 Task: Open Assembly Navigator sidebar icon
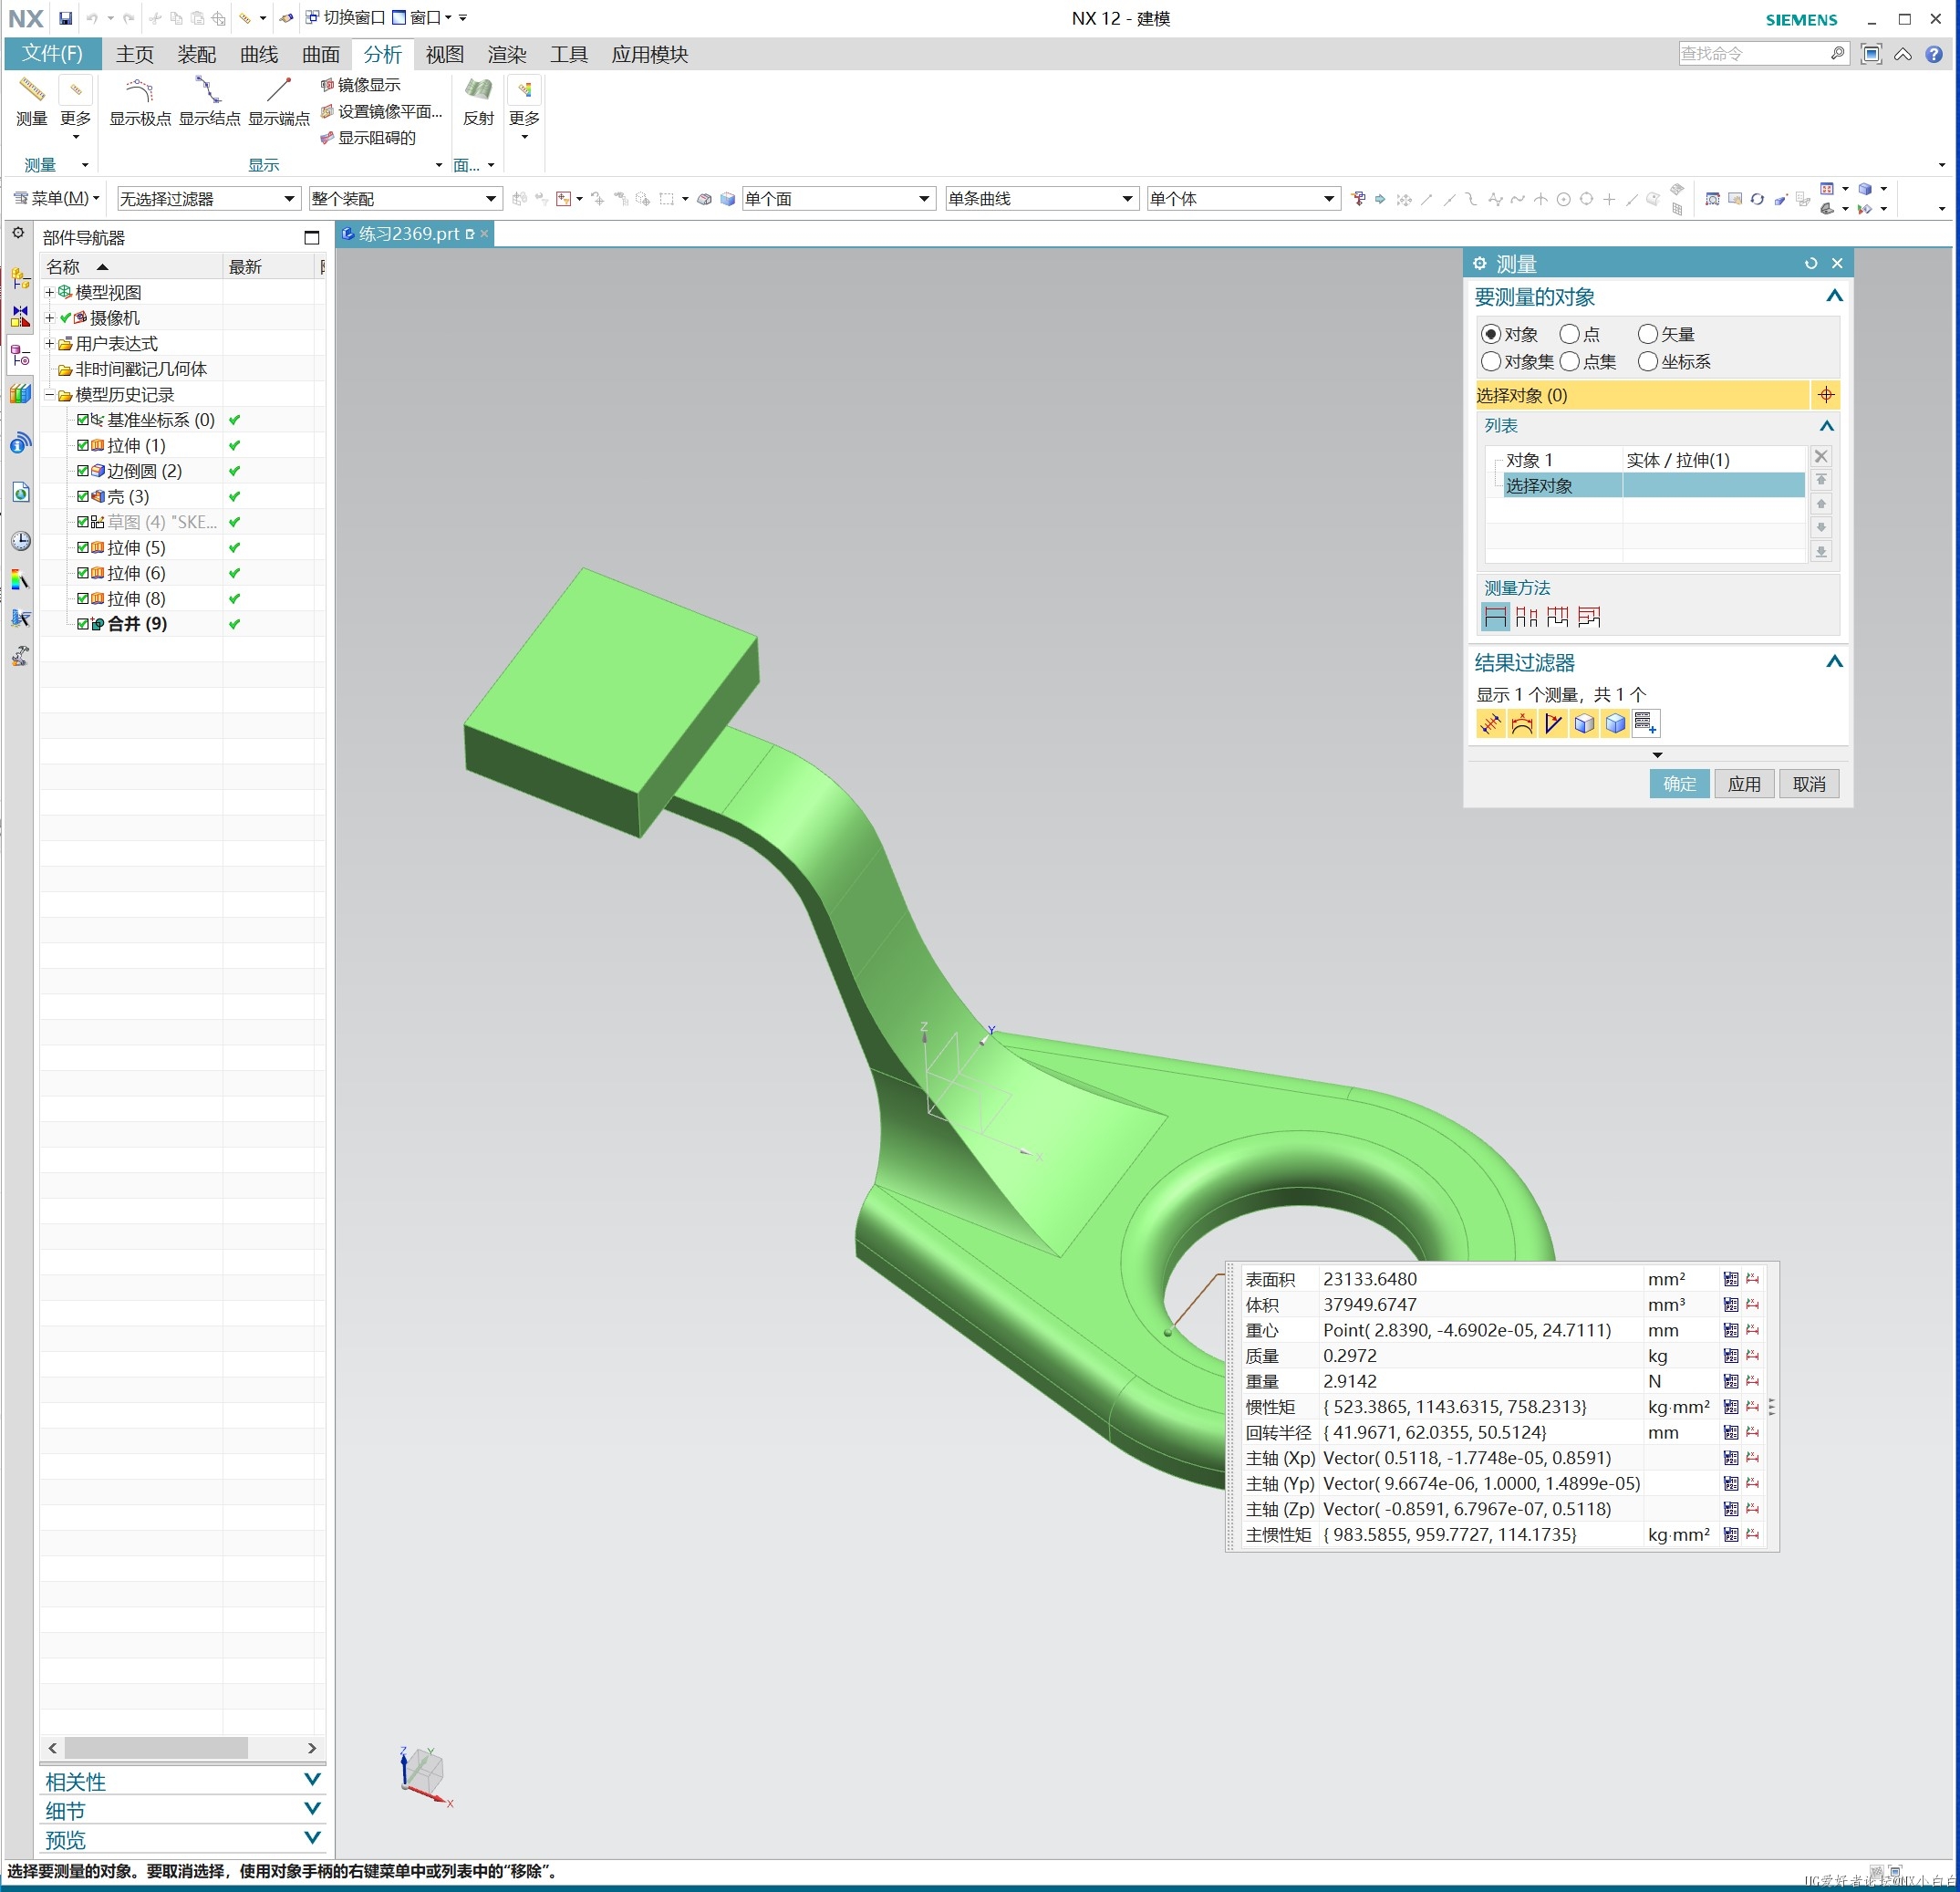click(x=20, y=278)
